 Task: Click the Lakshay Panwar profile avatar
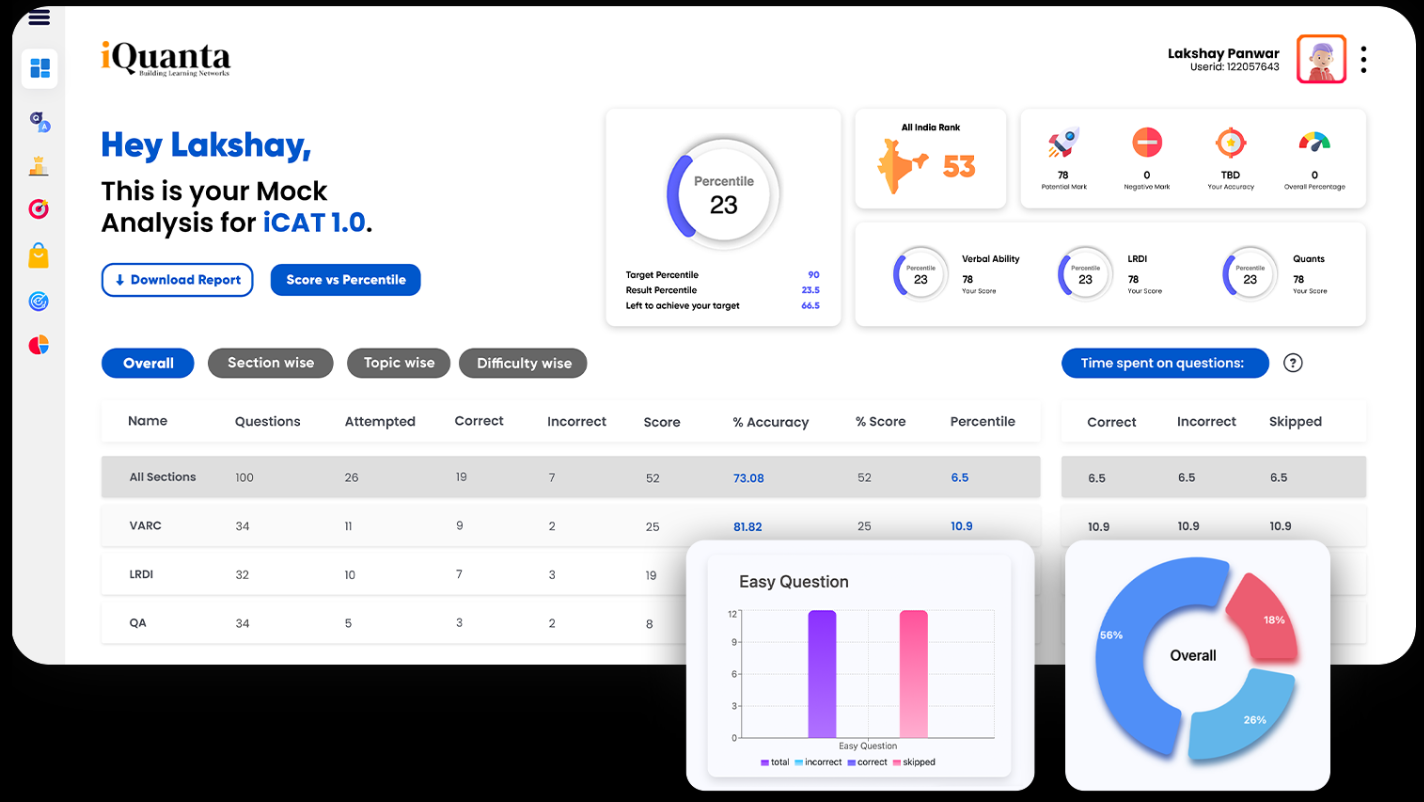[1321, 60]
